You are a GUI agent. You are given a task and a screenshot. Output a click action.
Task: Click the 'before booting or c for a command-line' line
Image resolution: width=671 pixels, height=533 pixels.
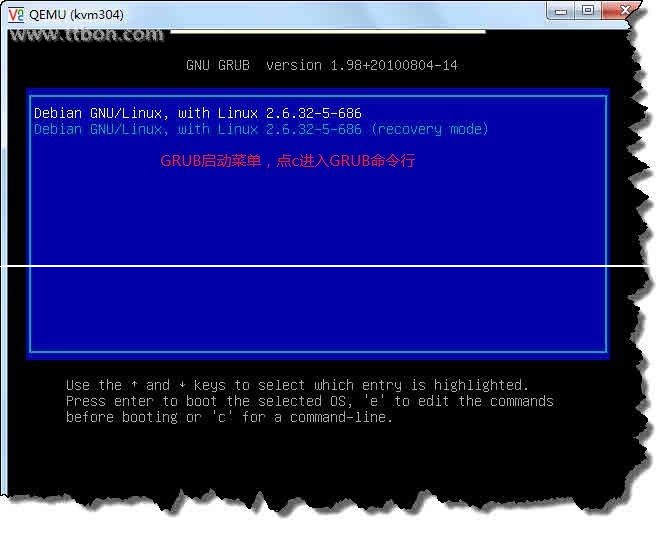point(229,417)
